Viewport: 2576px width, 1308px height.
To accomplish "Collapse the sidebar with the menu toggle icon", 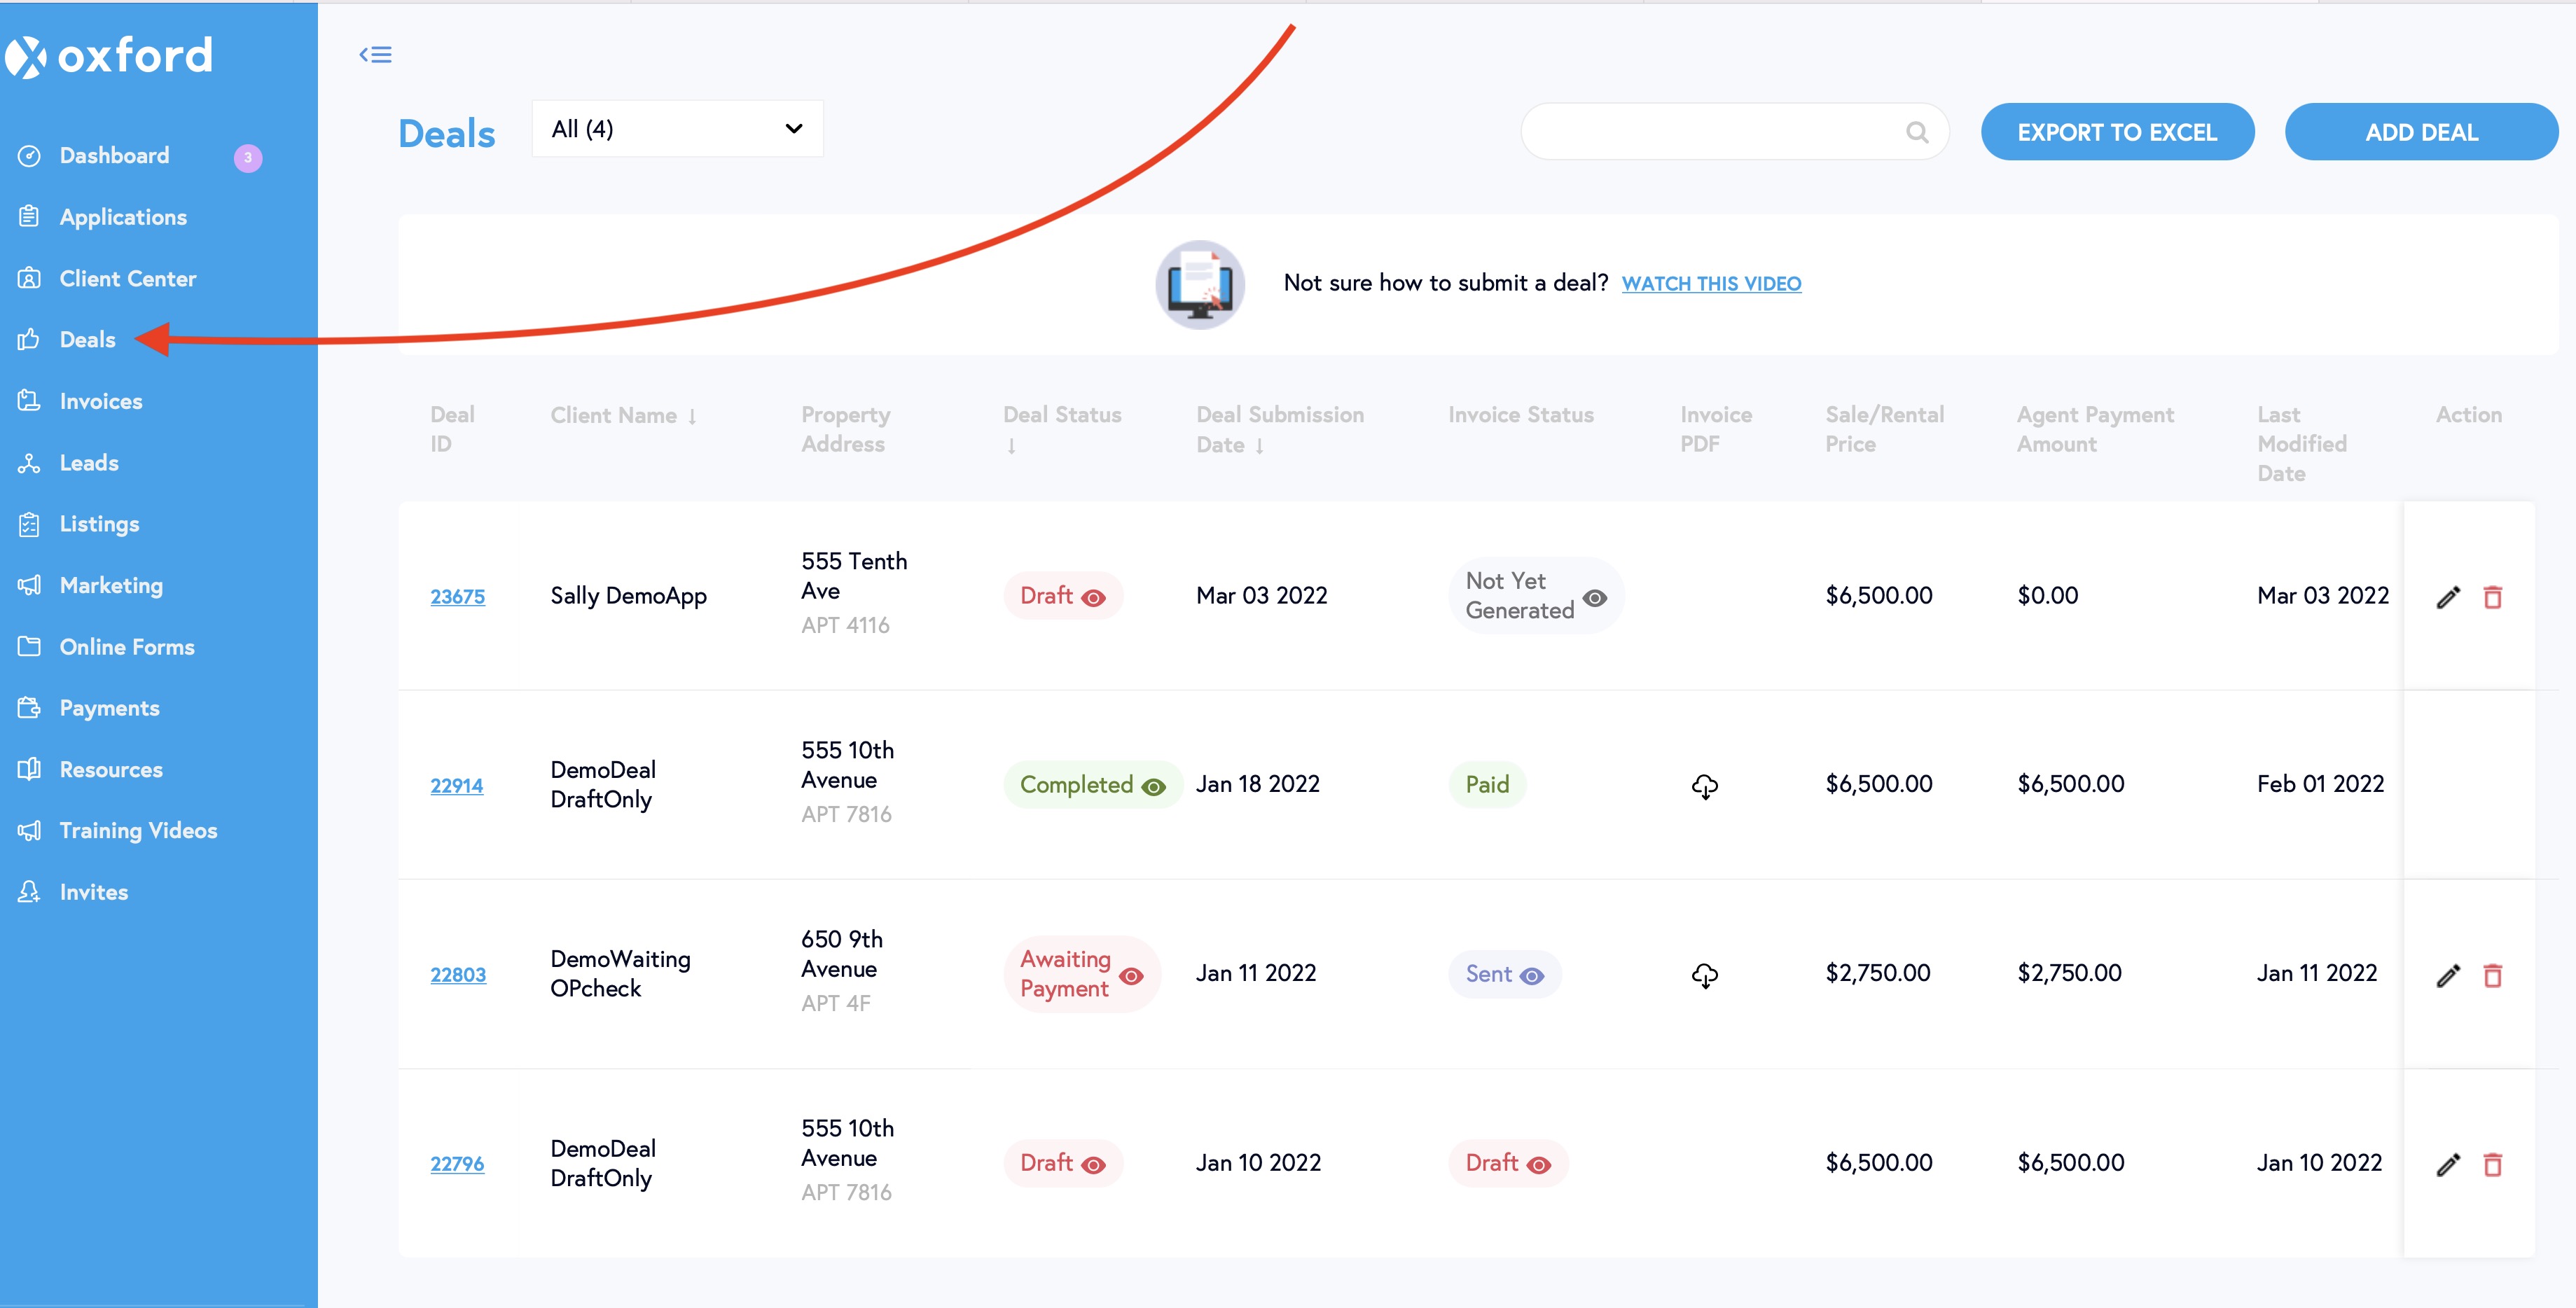I will (x=375, y=55).
